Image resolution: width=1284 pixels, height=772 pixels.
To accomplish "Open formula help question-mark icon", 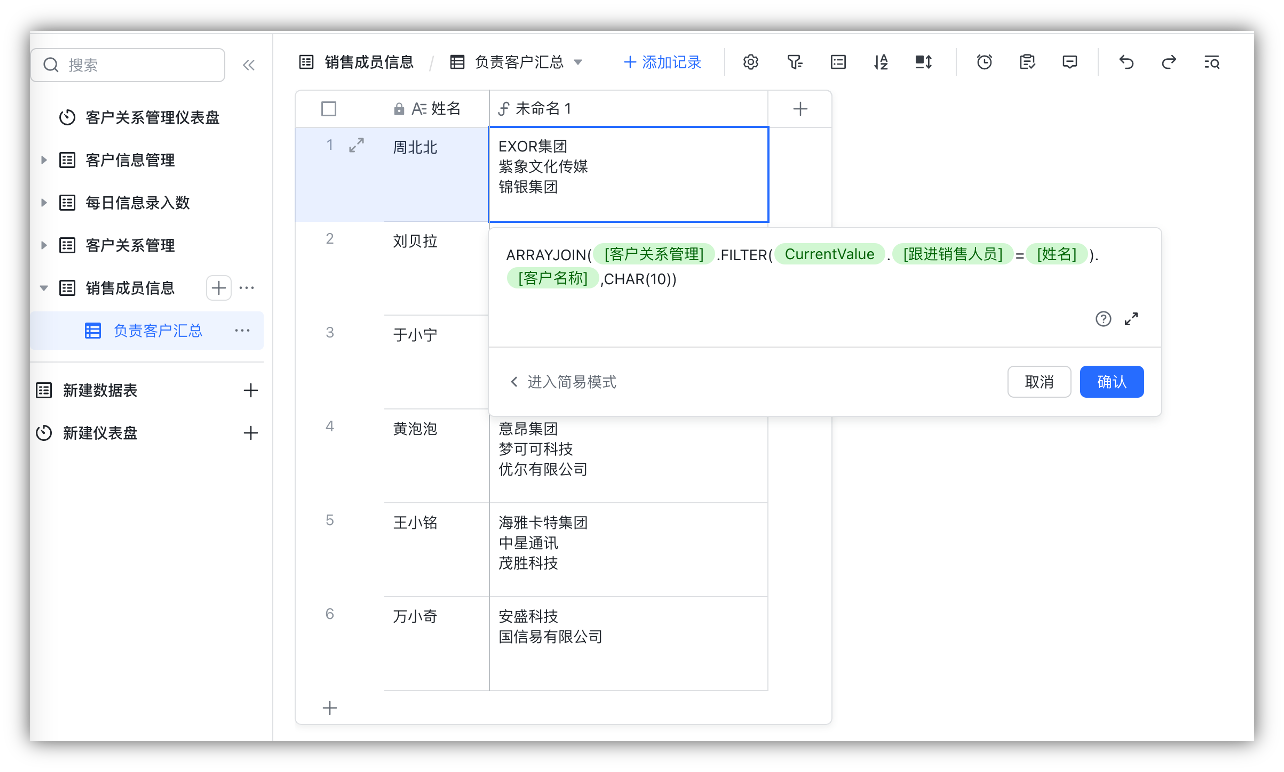I will click(x=1103, y=319).
